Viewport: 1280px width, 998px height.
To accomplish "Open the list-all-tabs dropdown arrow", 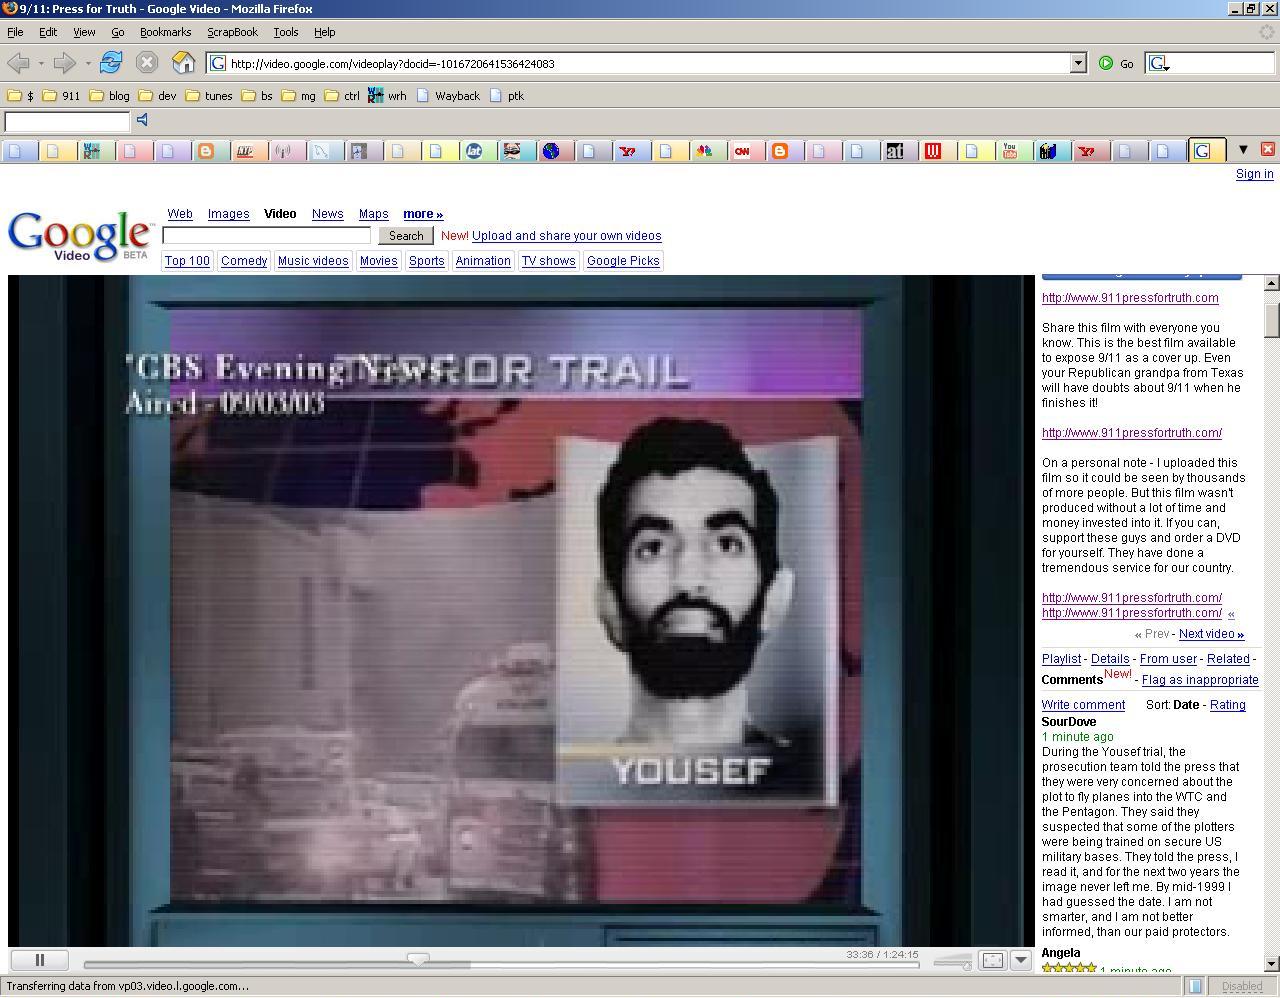I will [1243, 149].
